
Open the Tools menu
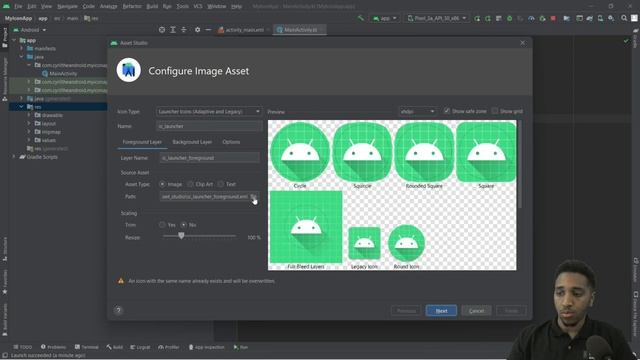[182, 7]
